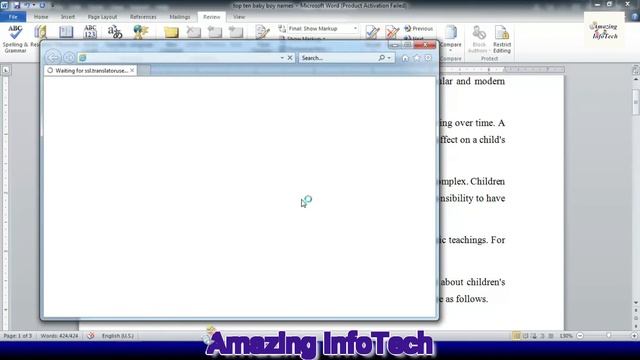Switch to the Mailings tab
640x360 pixels.
click(x=180, y=17)
